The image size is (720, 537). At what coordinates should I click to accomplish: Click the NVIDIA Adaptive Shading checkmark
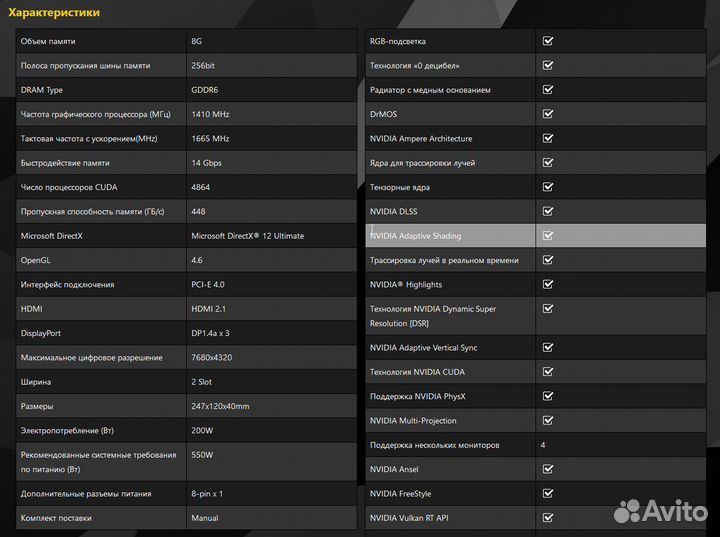coord(547,236)
